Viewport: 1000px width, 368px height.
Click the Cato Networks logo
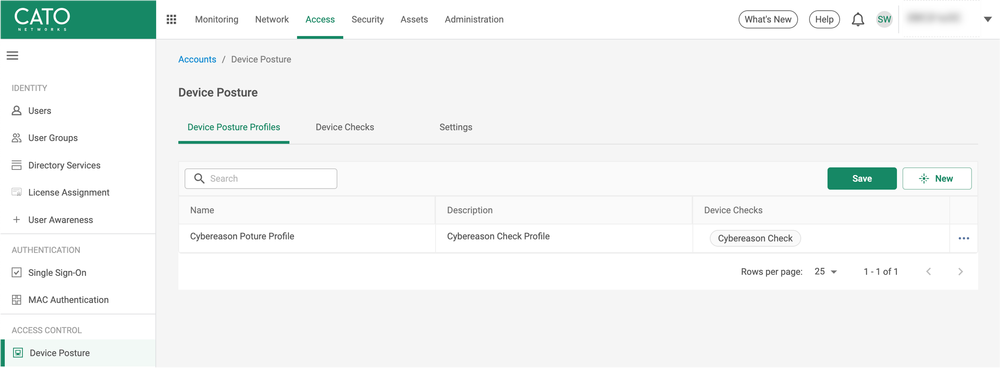pos(41,19)
